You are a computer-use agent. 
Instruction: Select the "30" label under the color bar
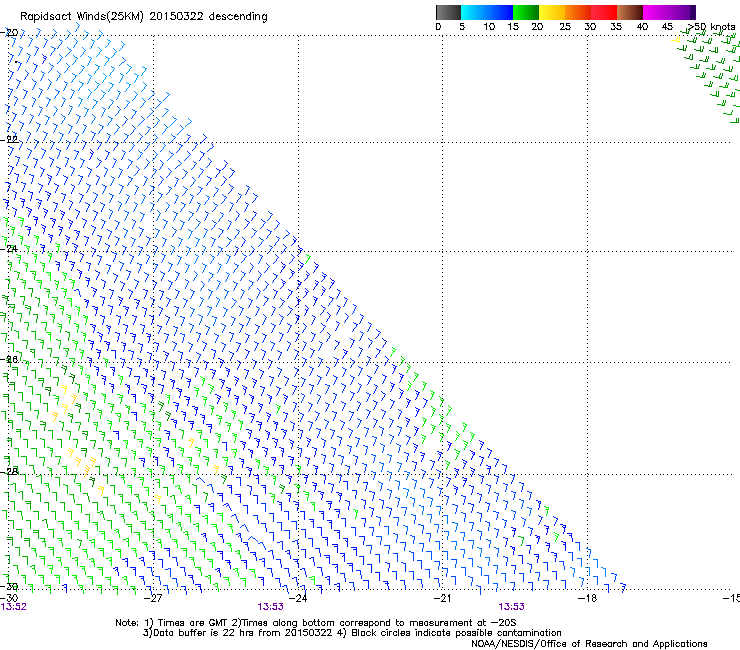point(590,27)
